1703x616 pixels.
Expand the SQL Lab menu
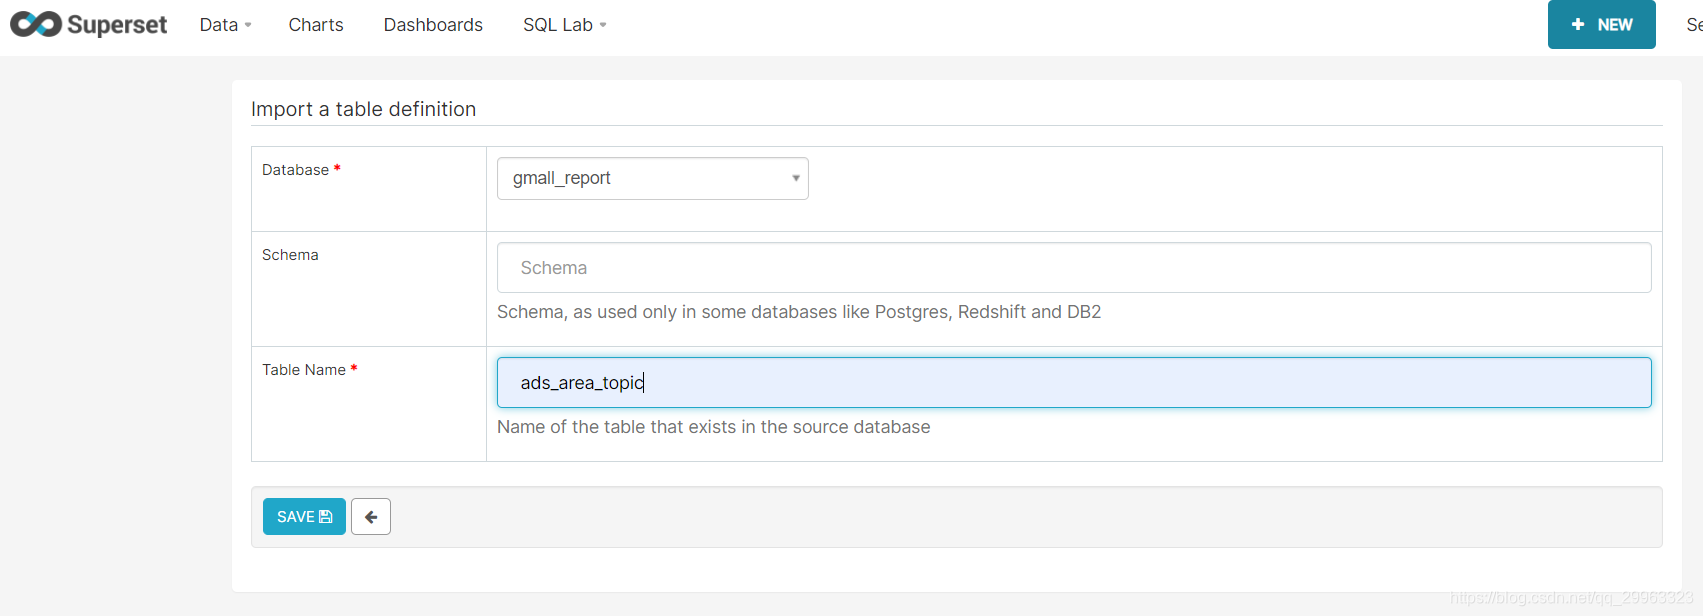(x=558, y=25)
